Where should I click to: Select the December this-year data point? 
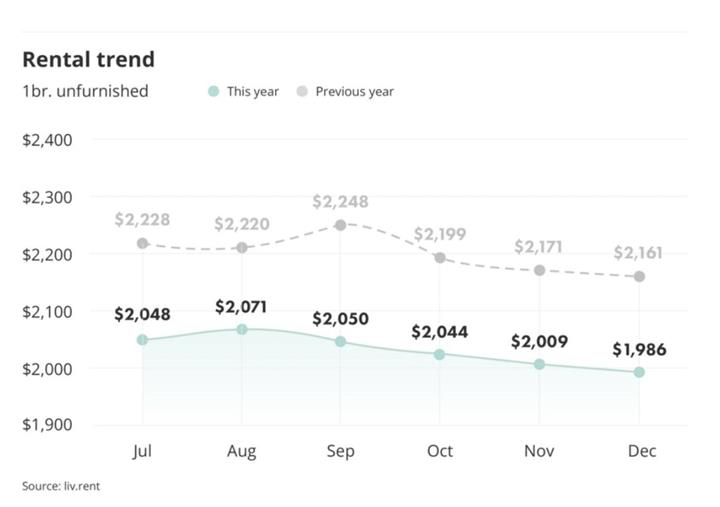pos(639,372)
